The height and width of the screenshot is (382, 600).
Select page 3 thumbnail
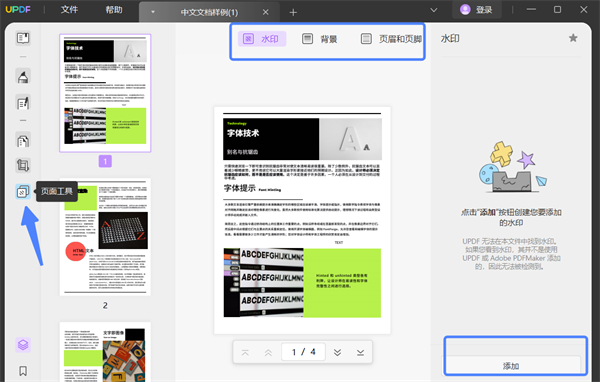click(105, 352)
